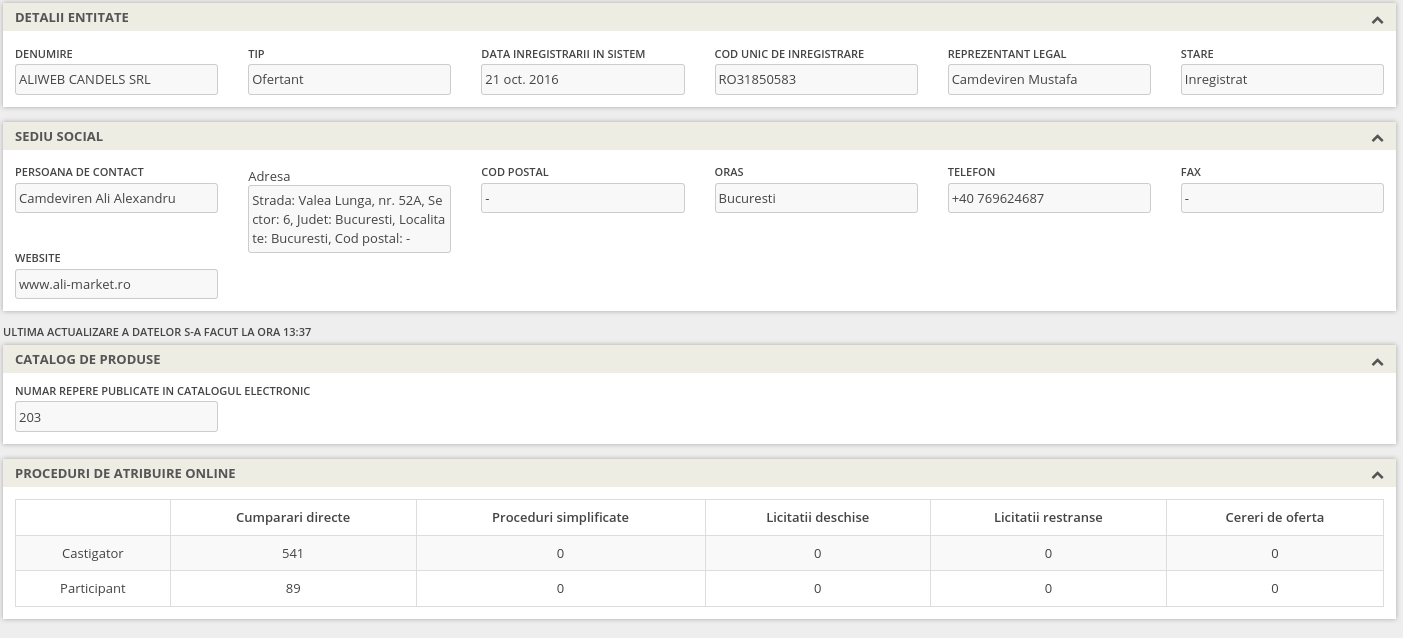Click the Tip field showing Ofertant
1403x638 pixels.
point(349,80)
